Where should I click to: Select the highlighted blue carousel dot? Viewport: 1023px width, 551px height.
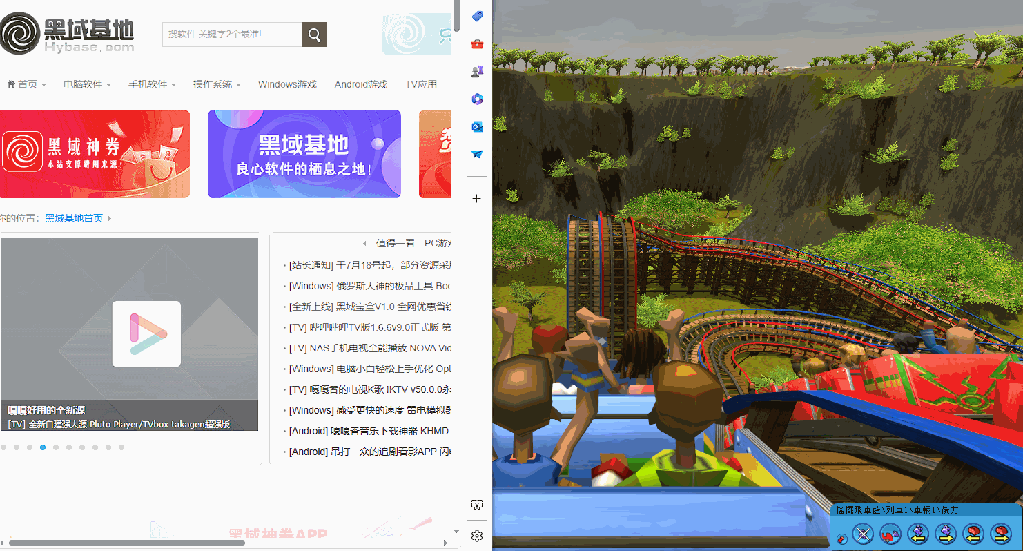(43, 447)
